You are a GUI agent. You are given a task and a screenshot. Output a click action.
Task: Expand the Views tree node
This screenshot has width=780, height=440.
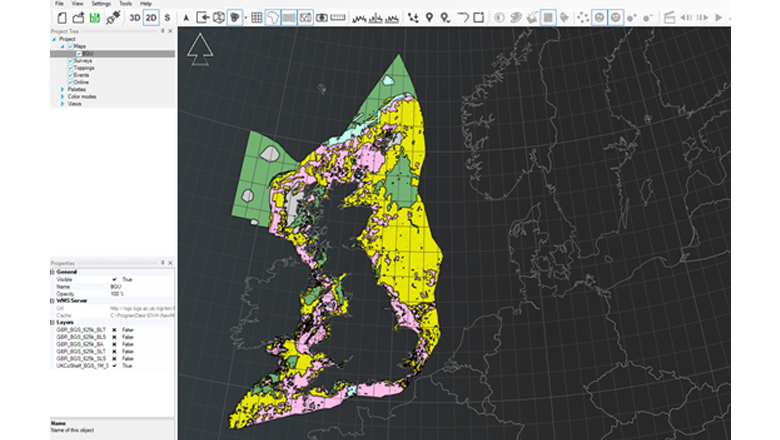pyautogui.click(x=62, y=104)
